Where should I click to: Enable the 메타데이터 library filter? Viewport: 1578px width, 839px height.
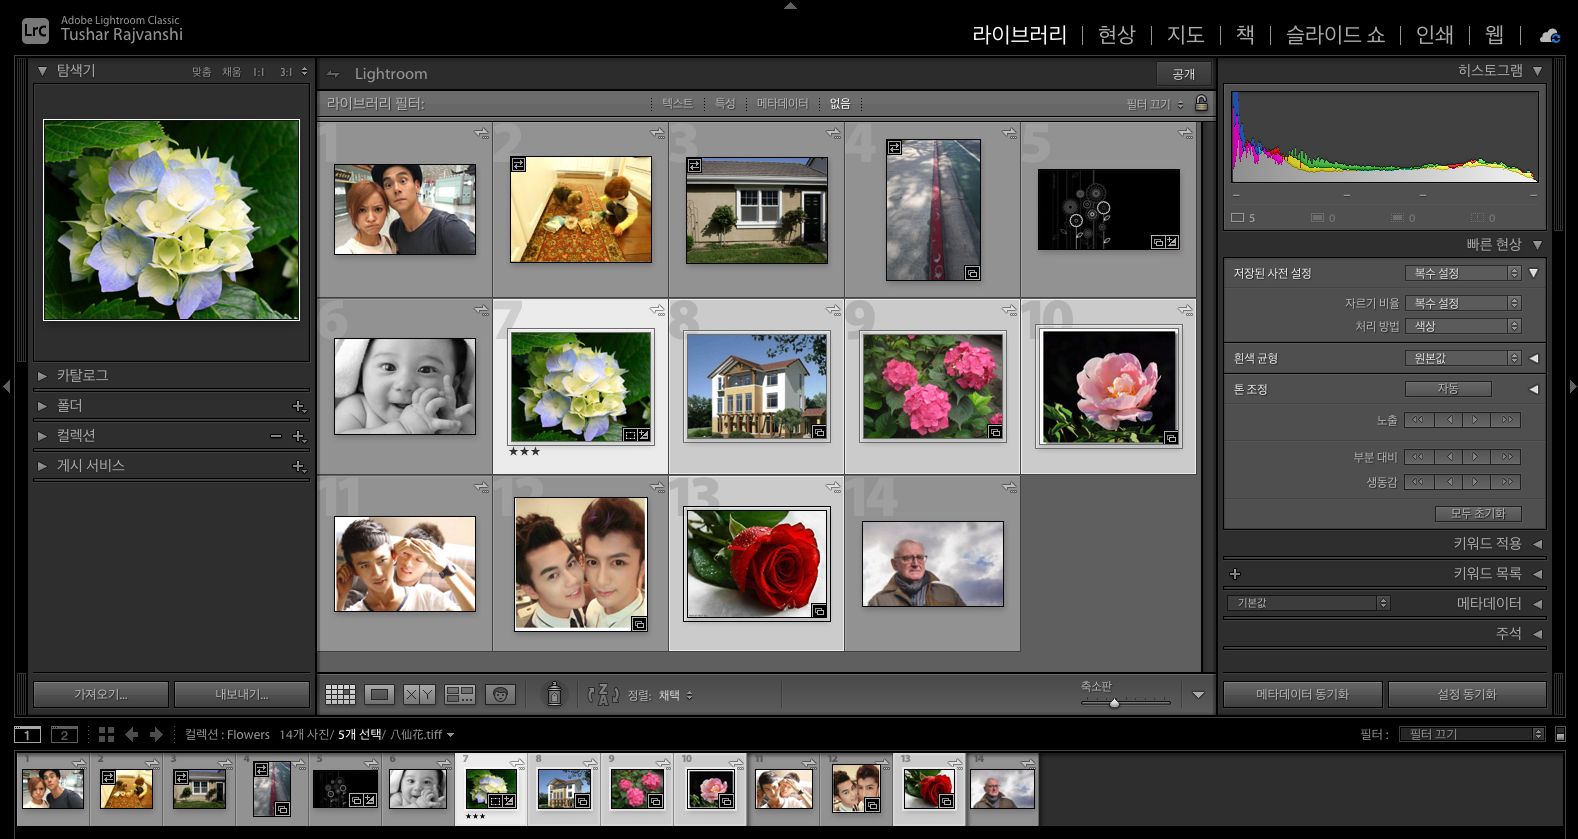782,104
